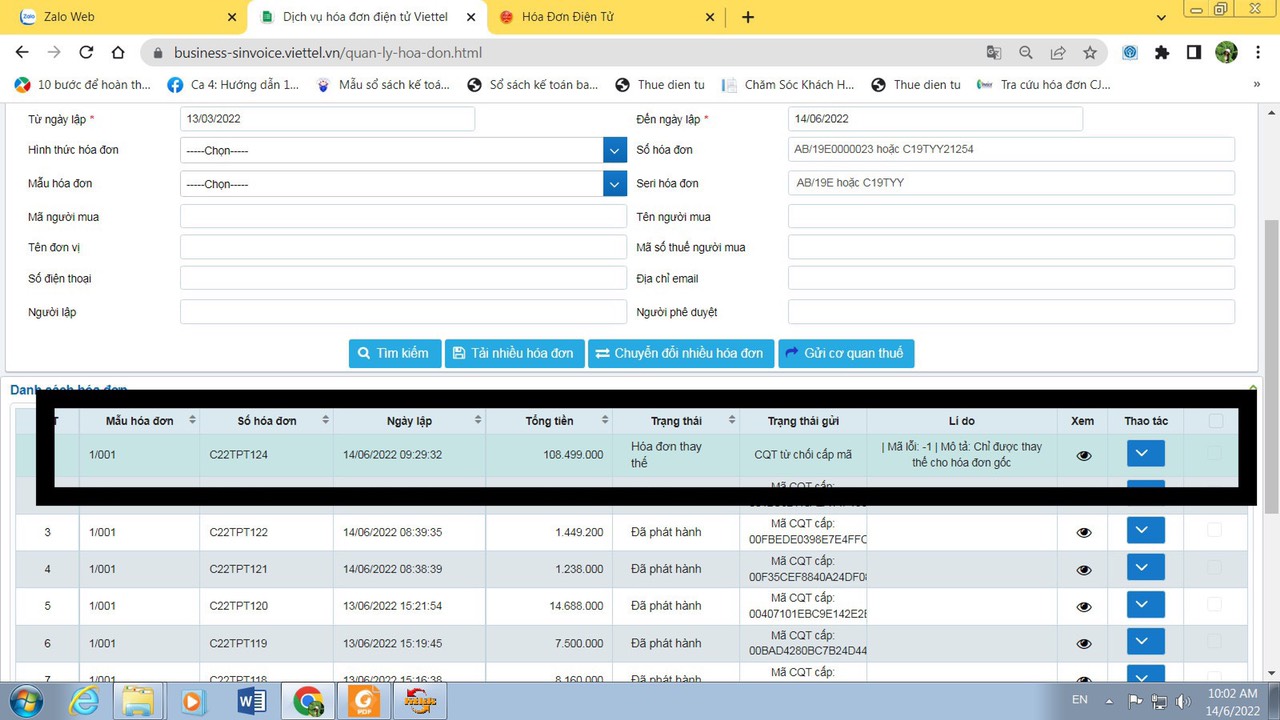The height and width of the screenshot is (720, 1280).
Task: Check the box in row C22TPT121
Action: point(1214,567)
